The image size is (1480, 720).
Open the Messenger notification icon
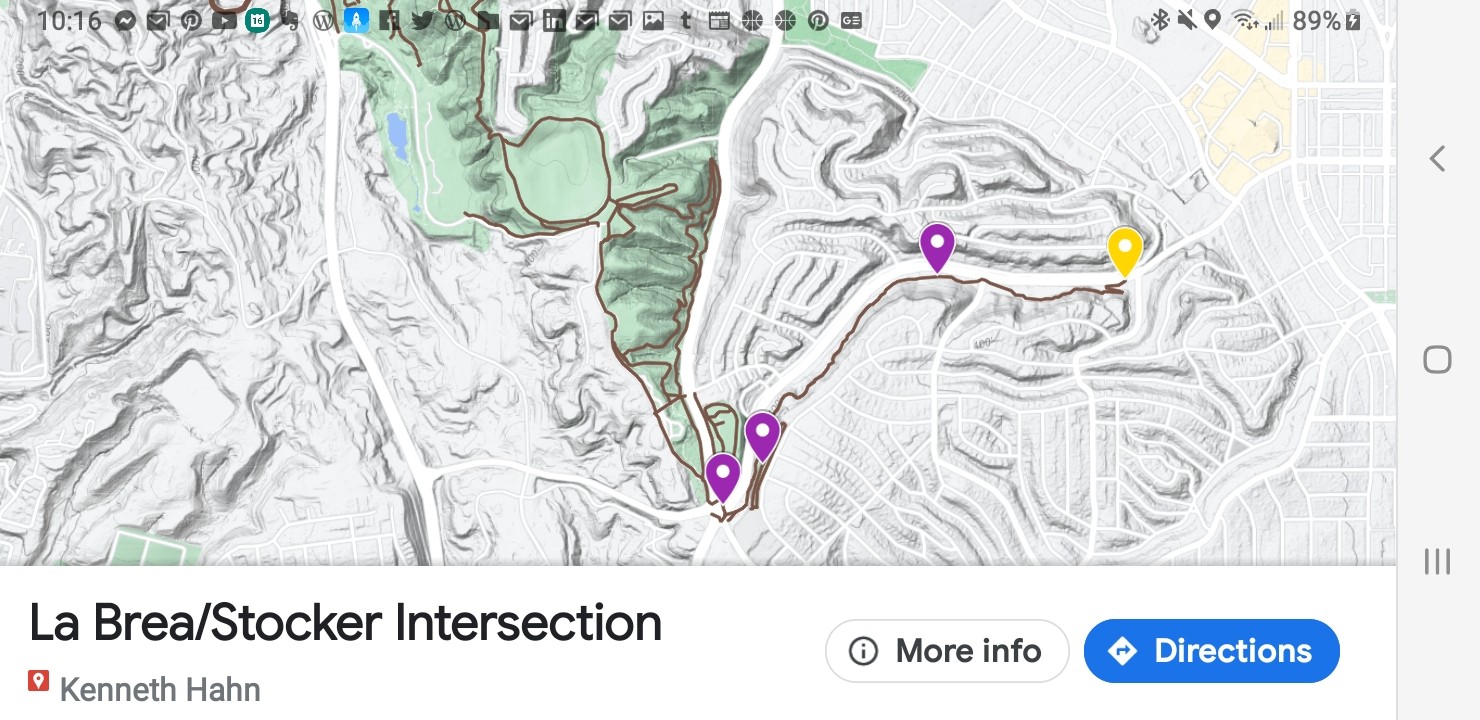click(126, 20)
